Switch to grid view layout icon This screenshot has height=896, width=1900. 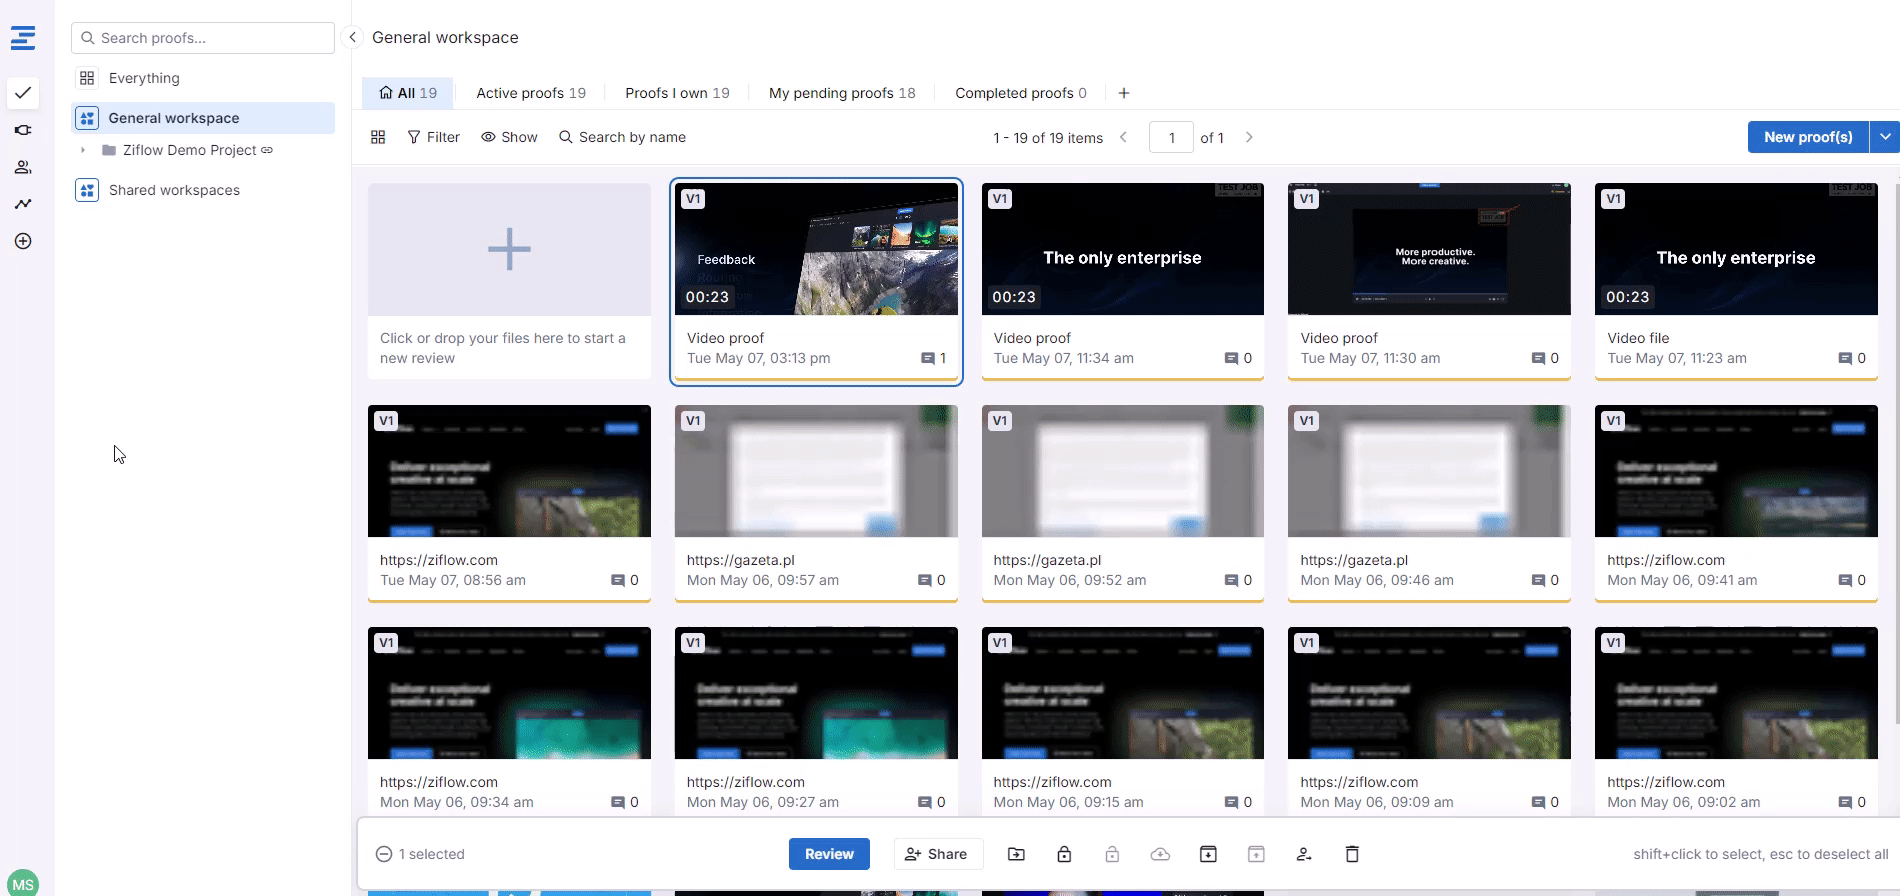click(378, 137)
